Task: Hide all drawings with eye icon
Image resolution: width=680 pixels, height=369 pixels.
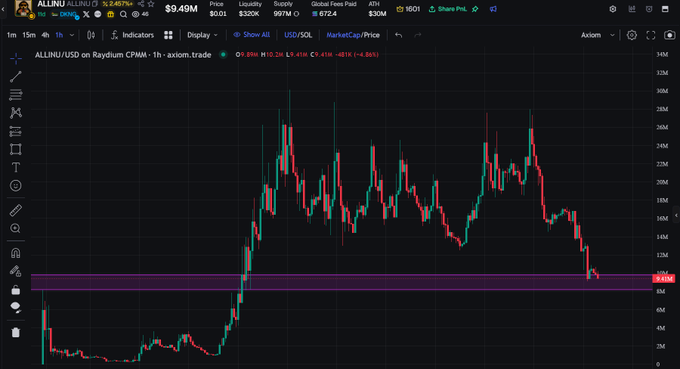Action: tap(16, 307)
